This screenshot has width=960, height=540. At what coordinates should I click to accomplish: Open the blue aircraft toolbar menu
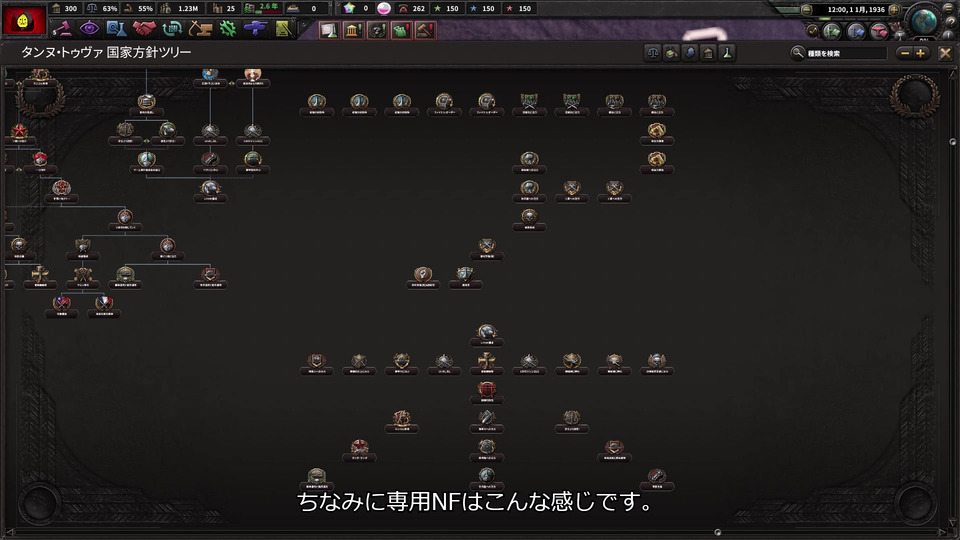click(255, 29)
